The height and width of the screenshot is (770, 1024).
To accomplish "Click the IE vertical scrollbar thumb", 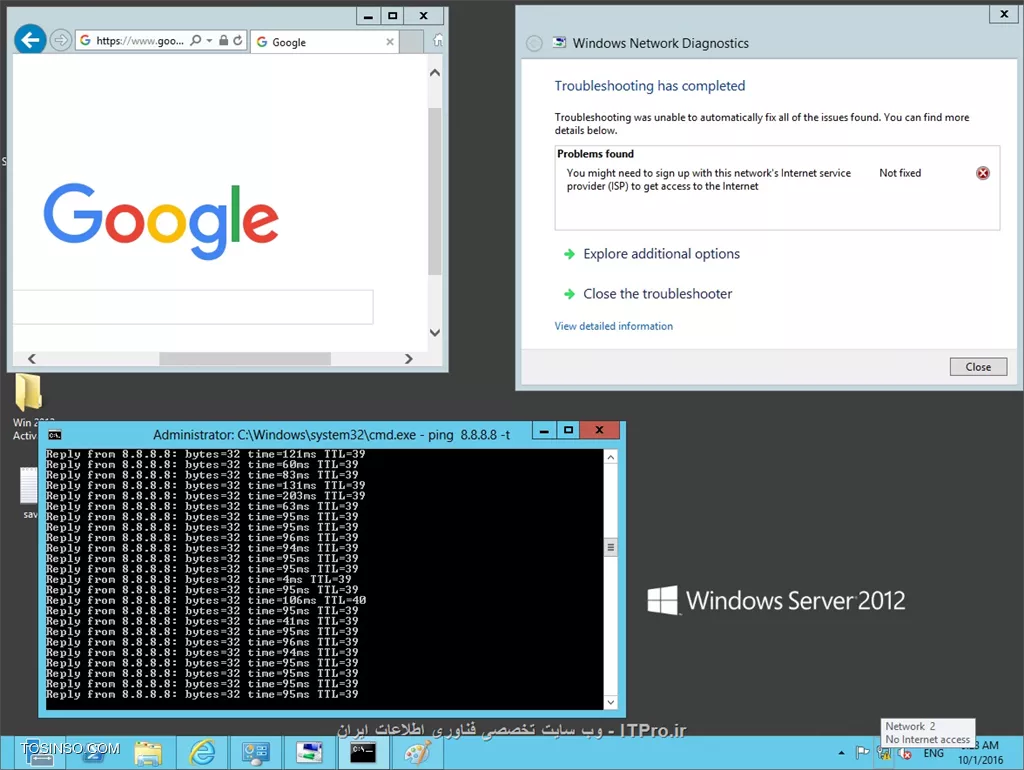I will click(435, 191).
